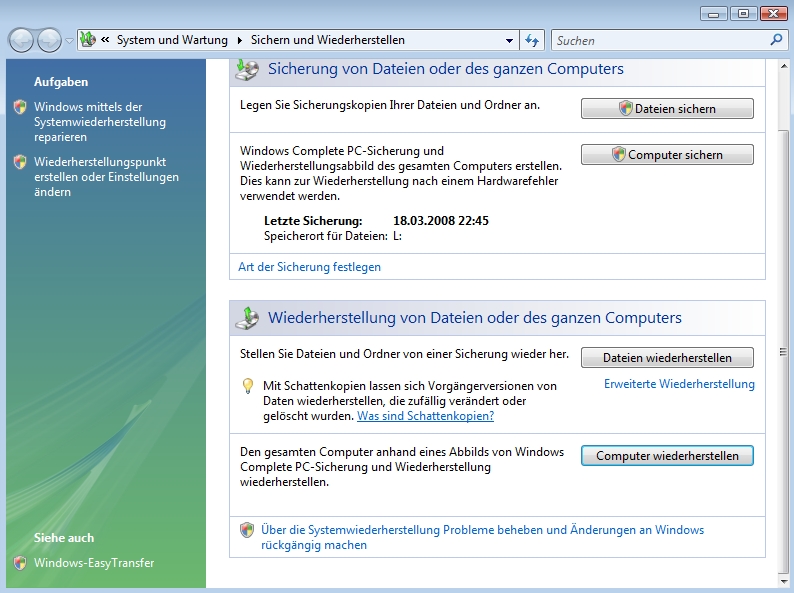Focus the Suchen search field
The image size is (794, 593).
tap(660, 41)
